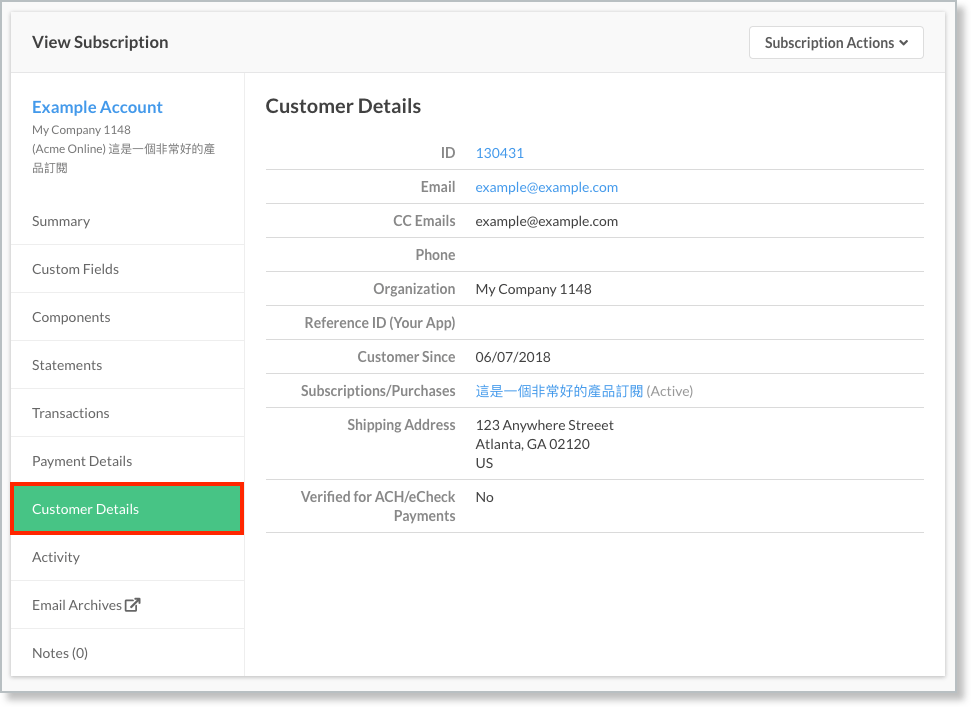Click the (Active) status text
The width and height of the screenshot is (971, 707).
coord(669,391)
